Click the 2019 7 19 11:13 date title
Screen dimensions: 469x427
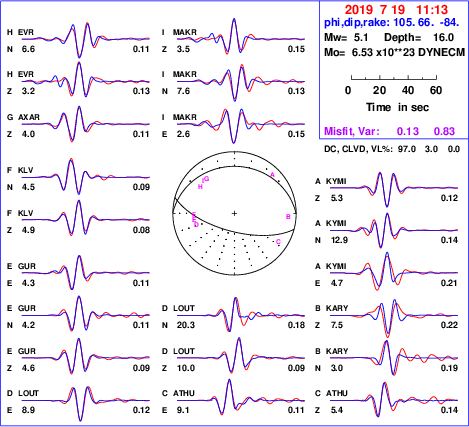tap(396, 10)
